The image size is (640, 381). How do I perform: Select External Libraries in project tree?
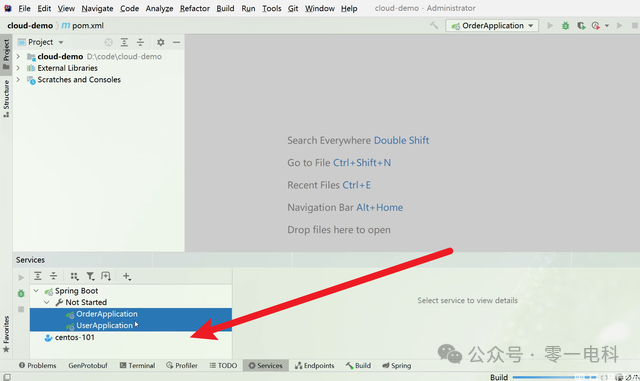(67, 68)
